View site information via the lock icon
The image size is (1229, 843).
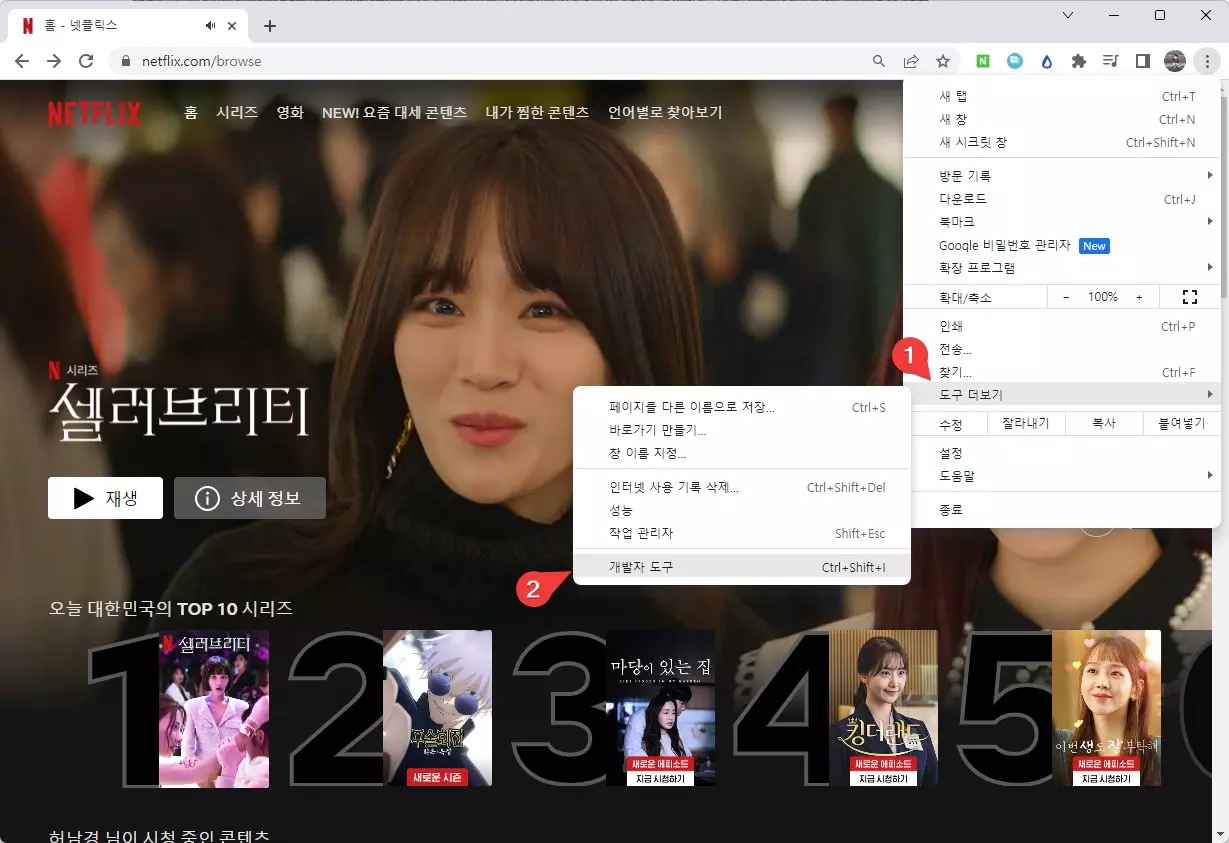coord(126,61)
